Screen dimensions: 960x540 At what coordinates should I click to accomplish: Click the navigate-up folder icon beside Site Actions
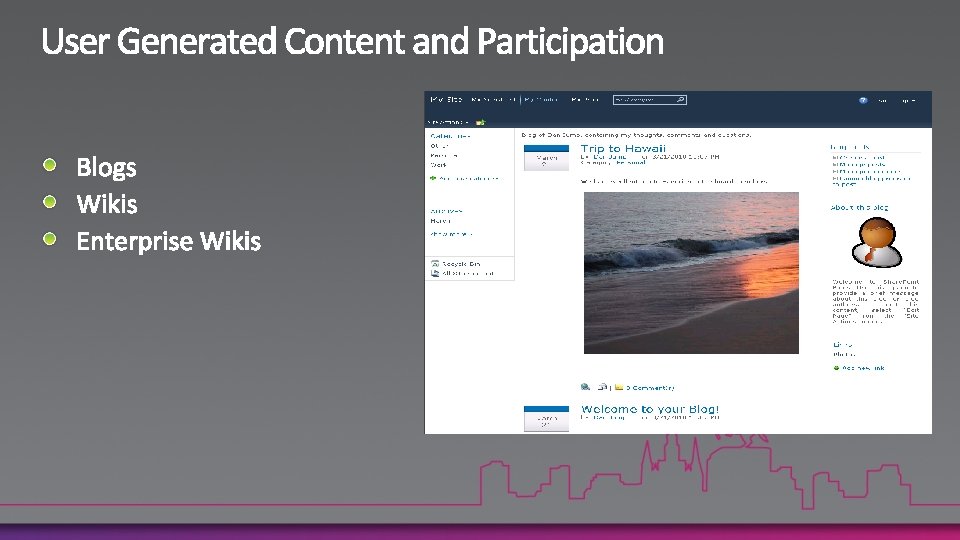(481, 122)
